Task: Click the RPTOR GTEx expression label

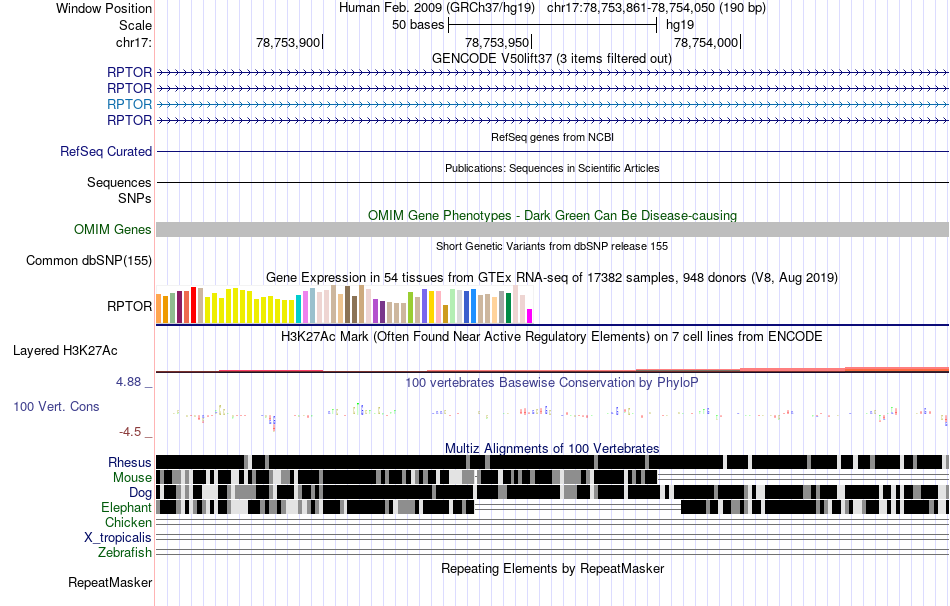Action: pos(129,306)
